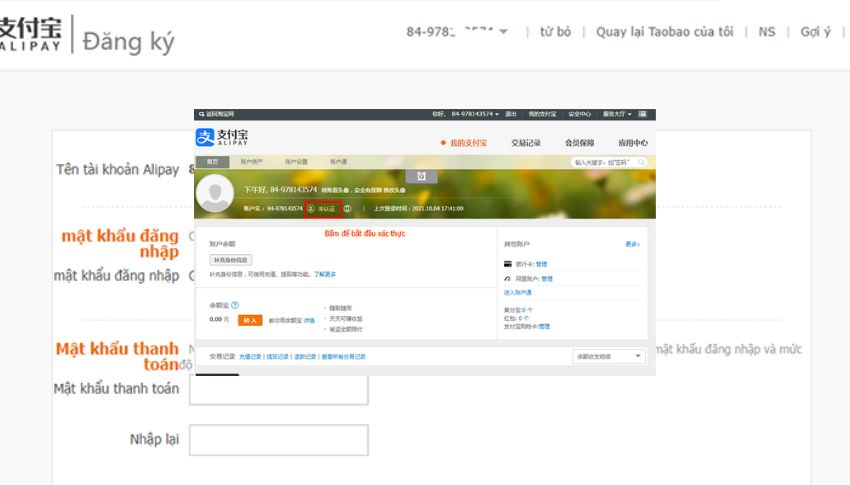This screenshot has height=485, width=850.
Task: Click the 提现记录 link
Action: tap(278, 357)
